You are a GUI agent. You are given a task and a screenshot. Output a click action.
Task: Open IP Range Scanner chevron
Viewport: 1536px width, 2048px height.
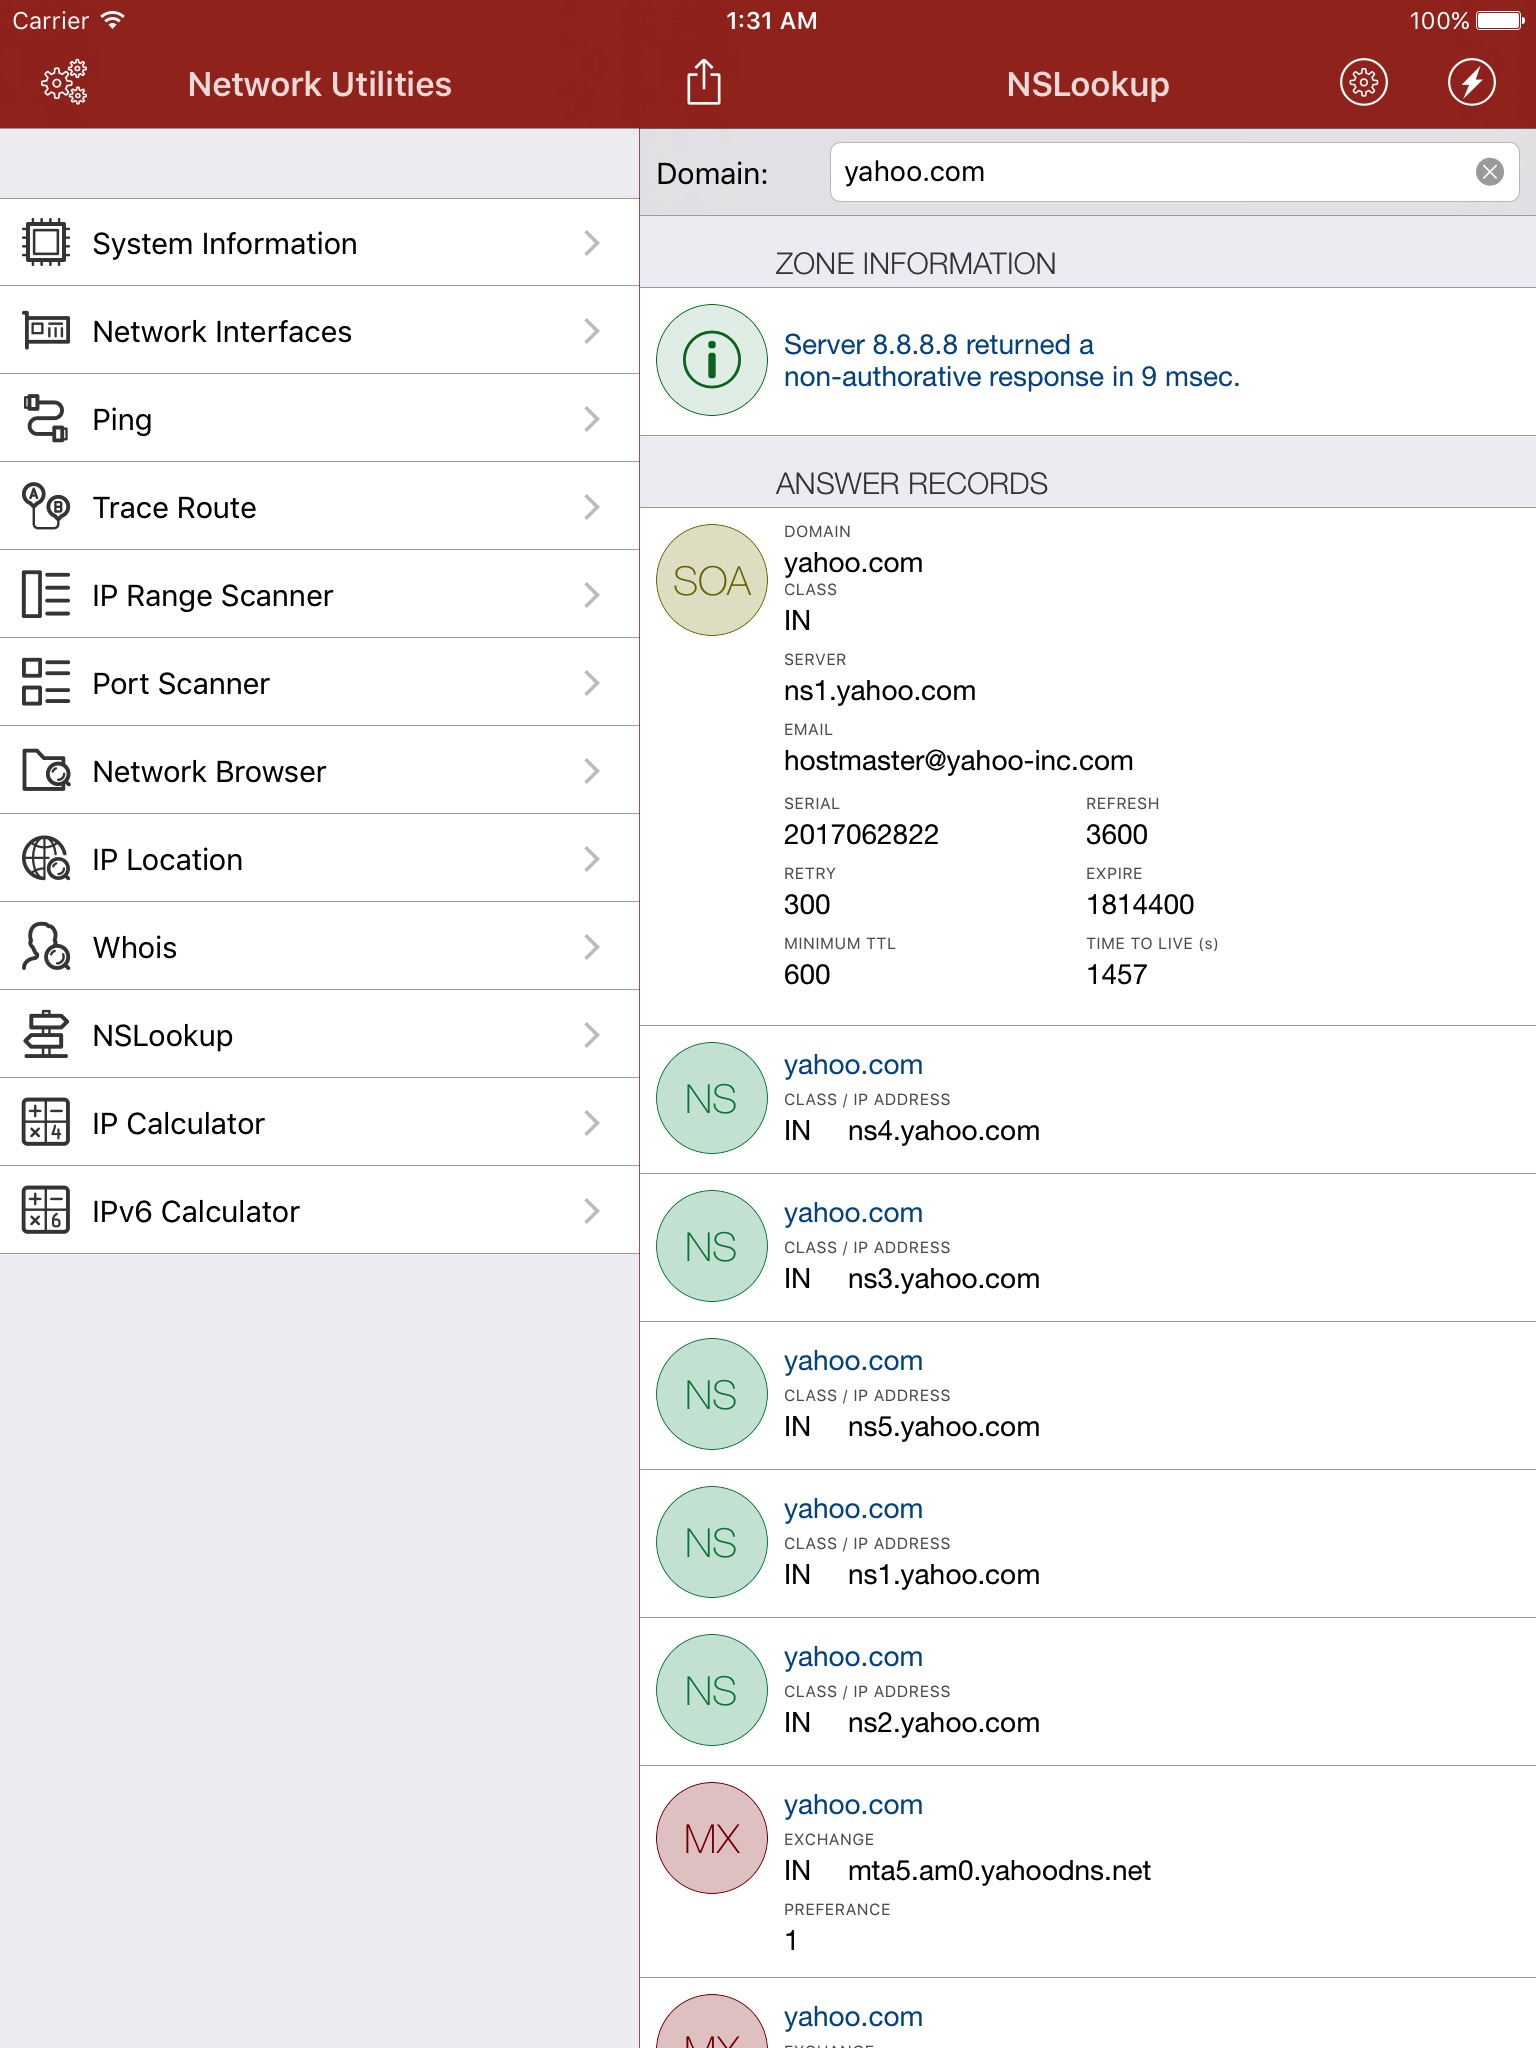pyautogui.click(x=592, y=595)
